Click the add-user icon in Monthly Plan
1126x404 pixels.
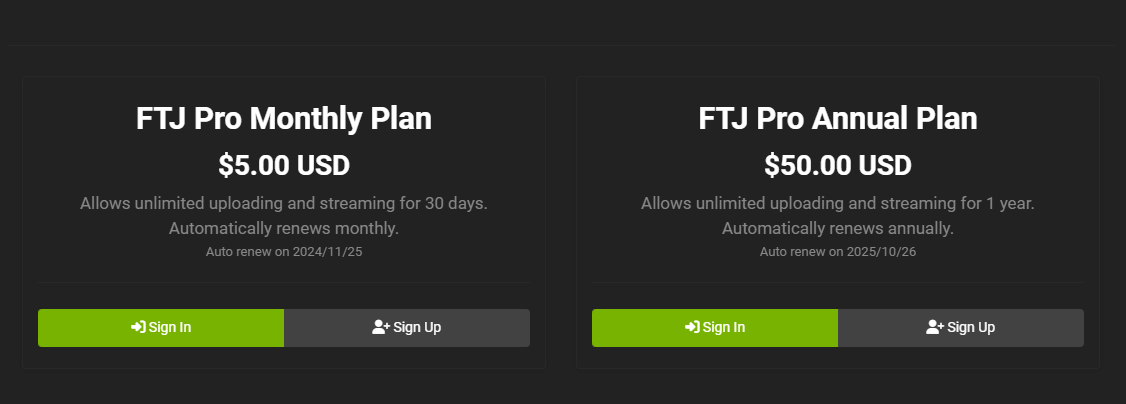(x=381, y=327)
